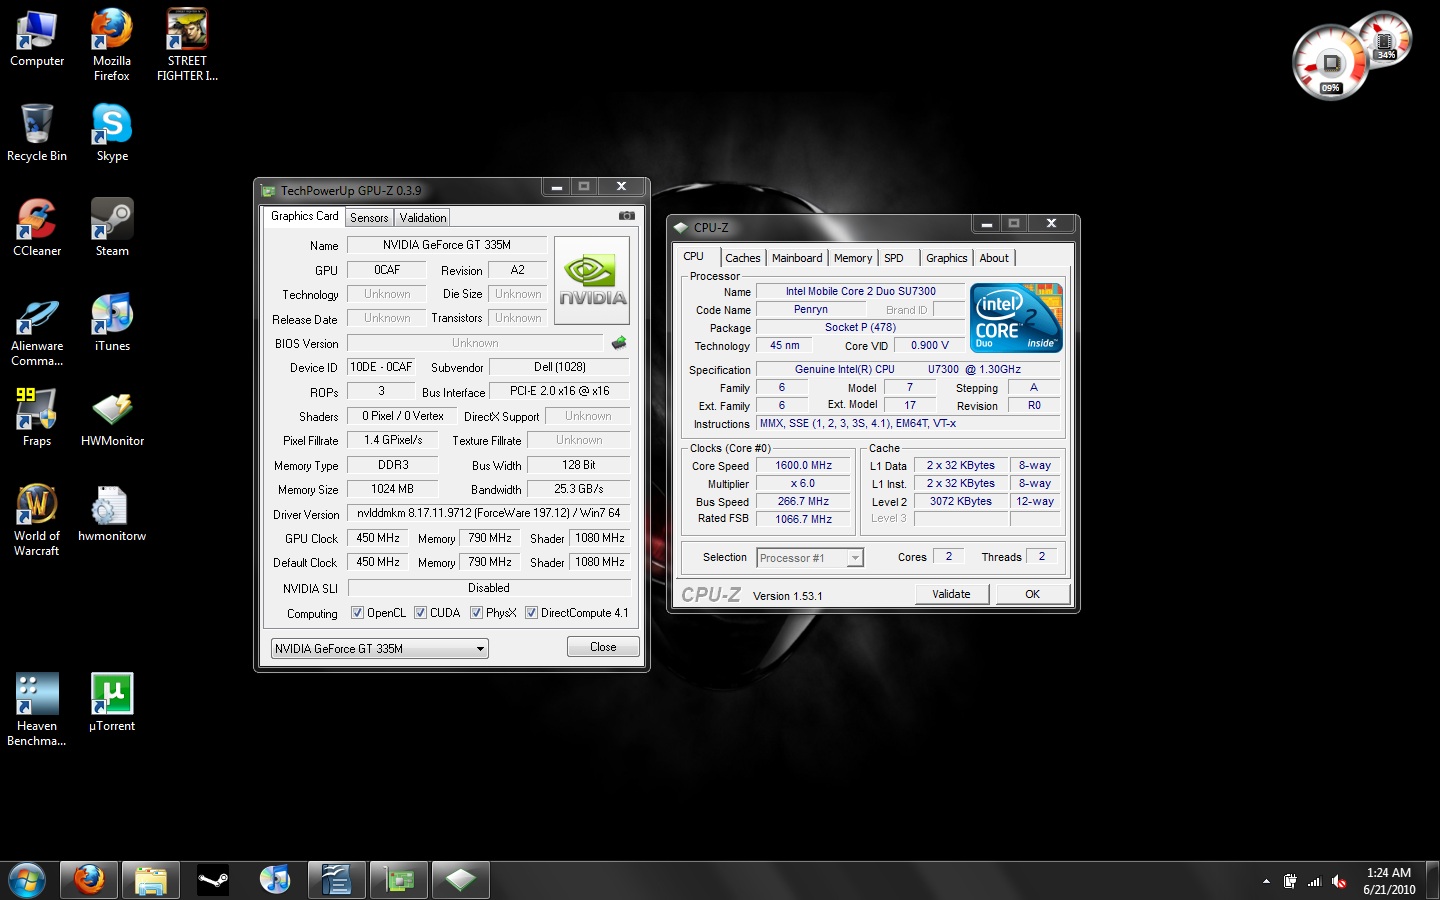Open CCleaner desktop icon
The height and width of the screenshot is (900, 1440).
click(37, 228)
